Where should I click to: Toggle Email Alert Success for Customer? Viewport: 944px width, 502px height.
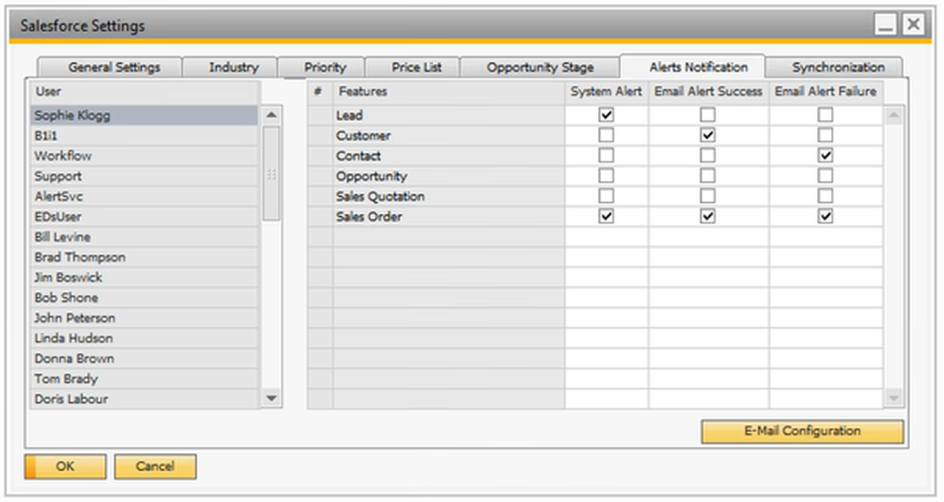click(708, 135)
